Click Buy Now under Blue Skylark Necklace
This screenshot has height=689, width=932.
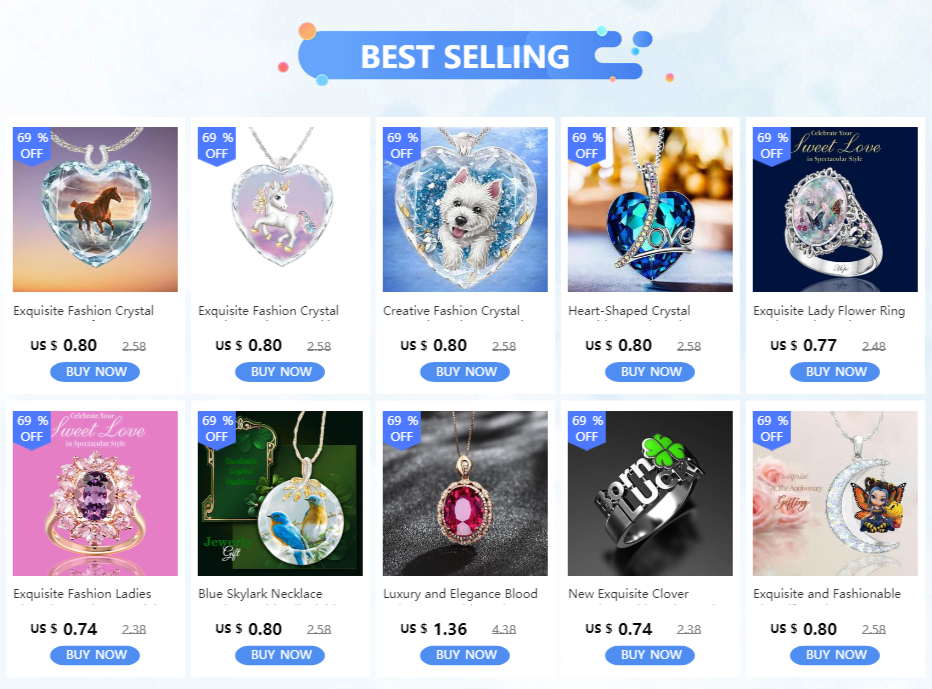(x=280, y=655)
